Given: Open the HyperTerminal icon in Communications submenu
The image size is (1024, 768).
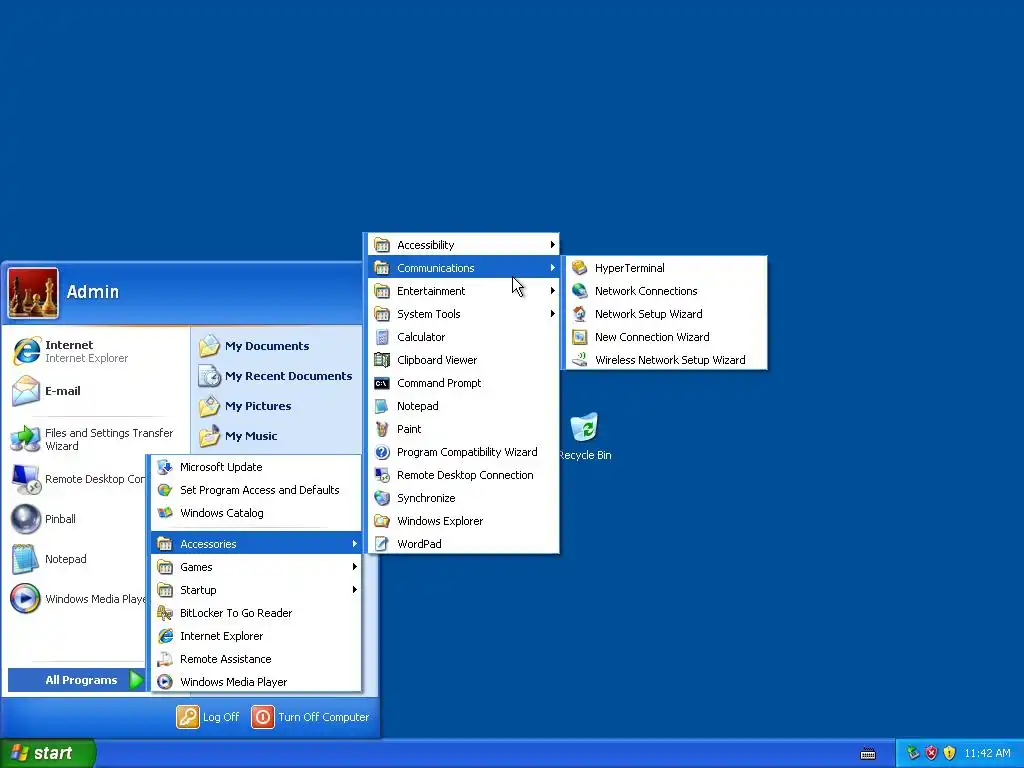Looking at the screenshot, I should (579, 268).
